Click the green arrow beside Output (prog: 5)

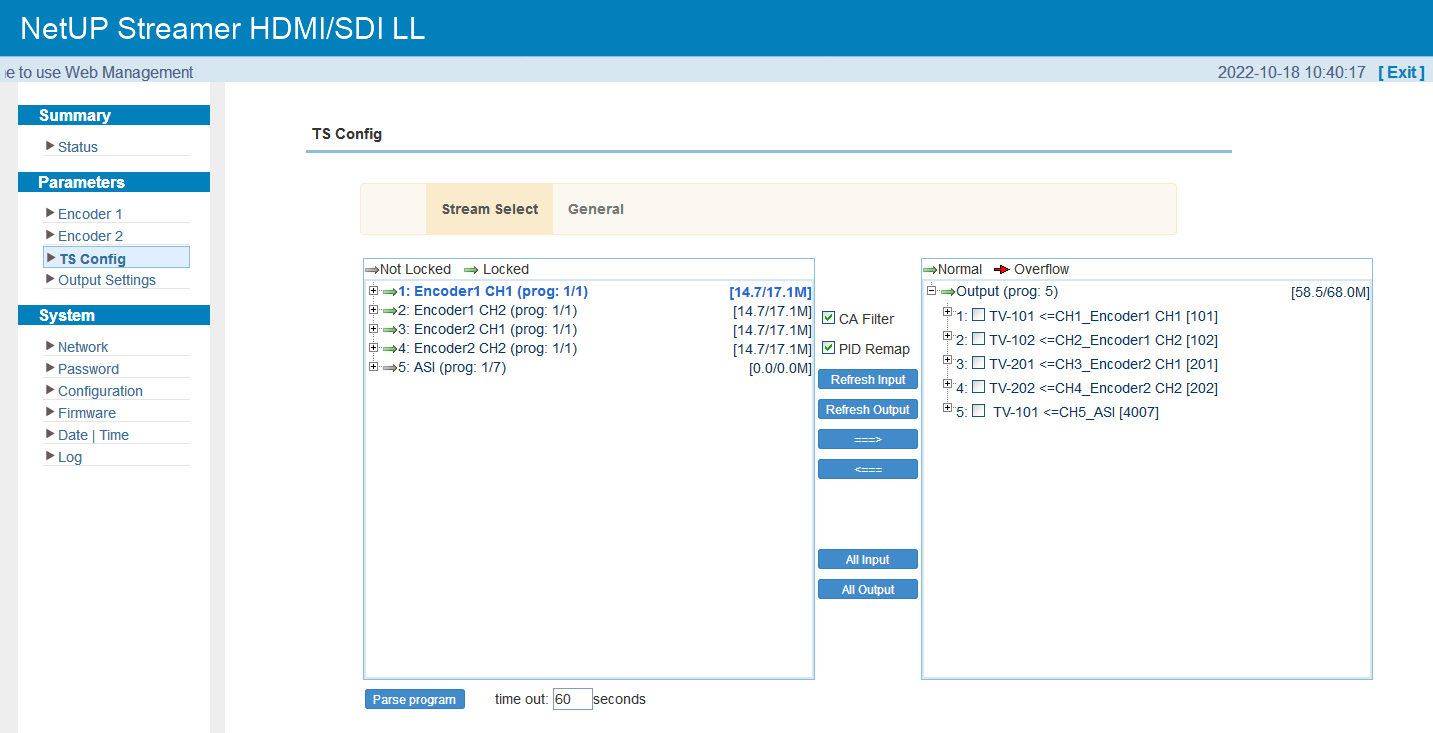pyautogui.click(x=948, y=292)
